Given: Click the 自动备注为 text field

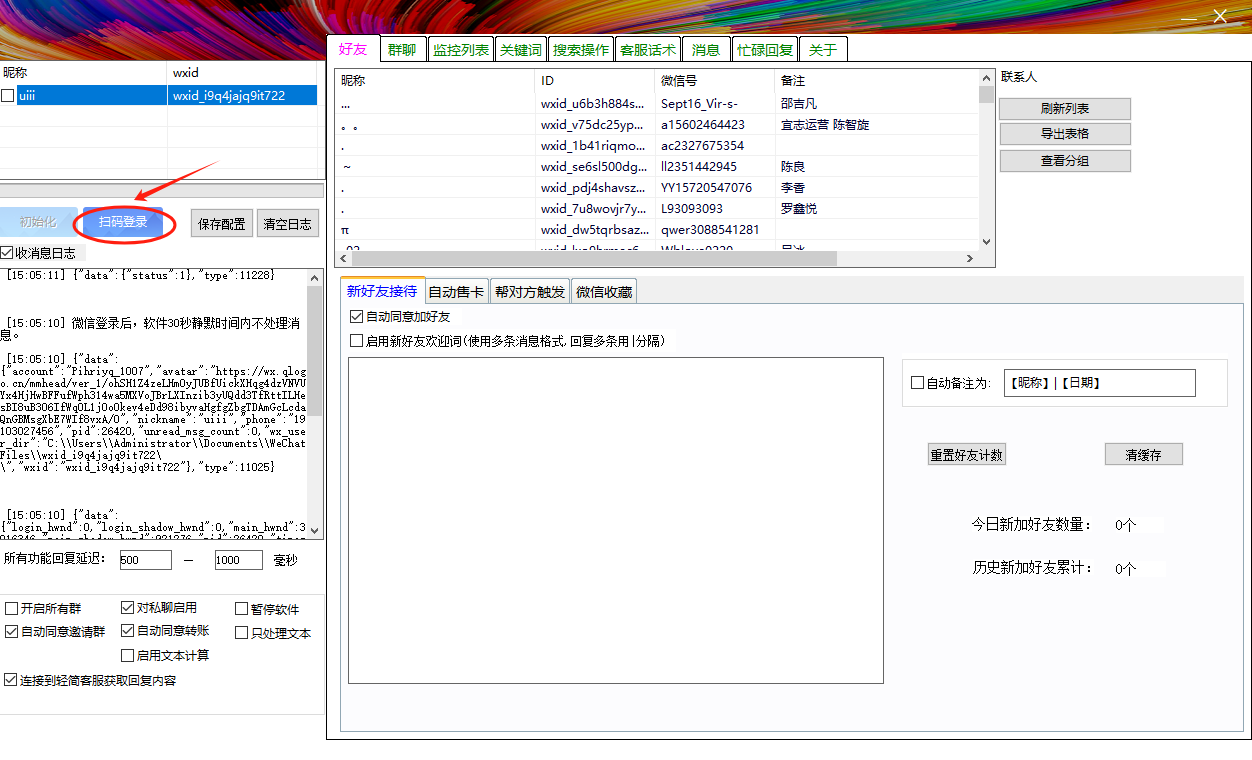Looking at the screenshot, I should 1099,383.
